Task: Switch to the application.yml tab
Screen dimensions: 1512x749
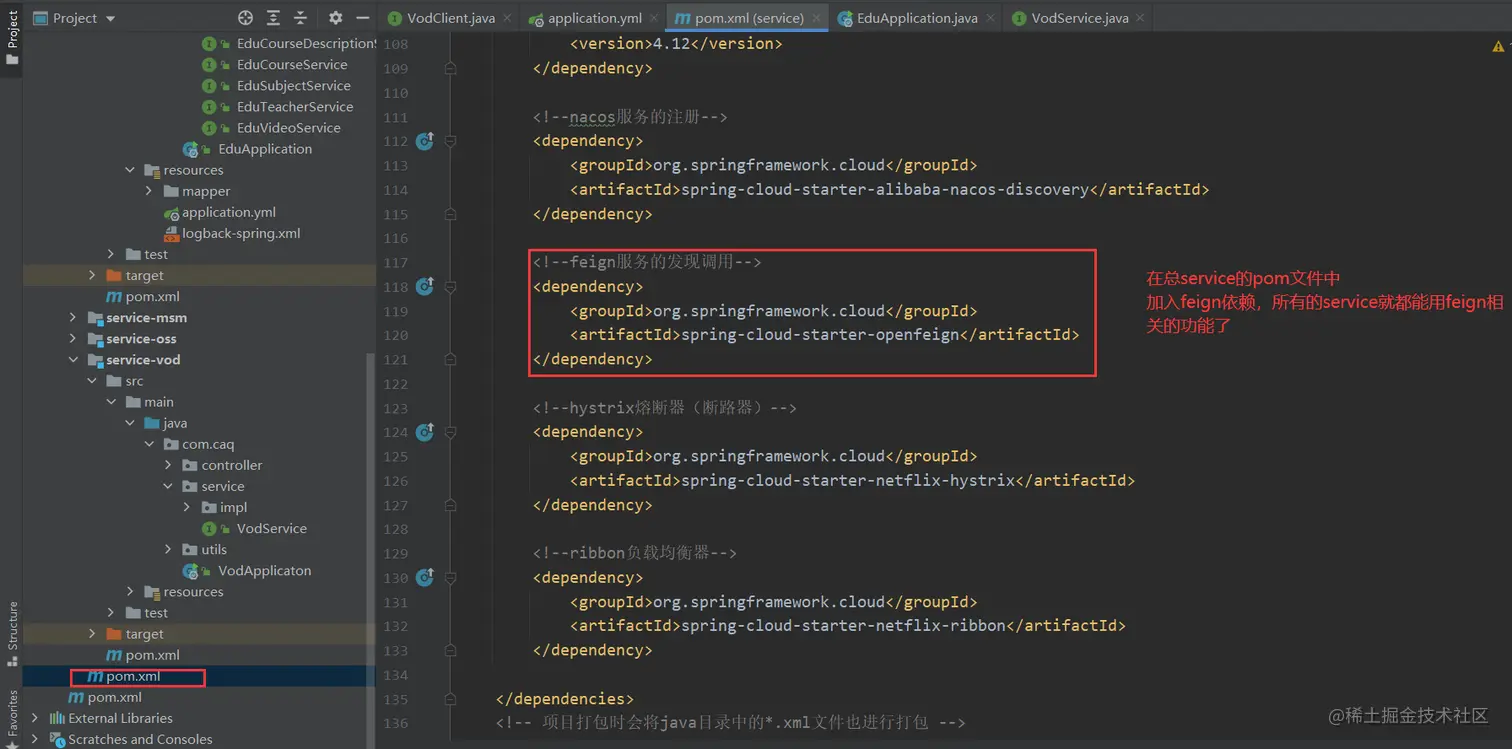Action: pyautogui.click(x=595, y=18)
